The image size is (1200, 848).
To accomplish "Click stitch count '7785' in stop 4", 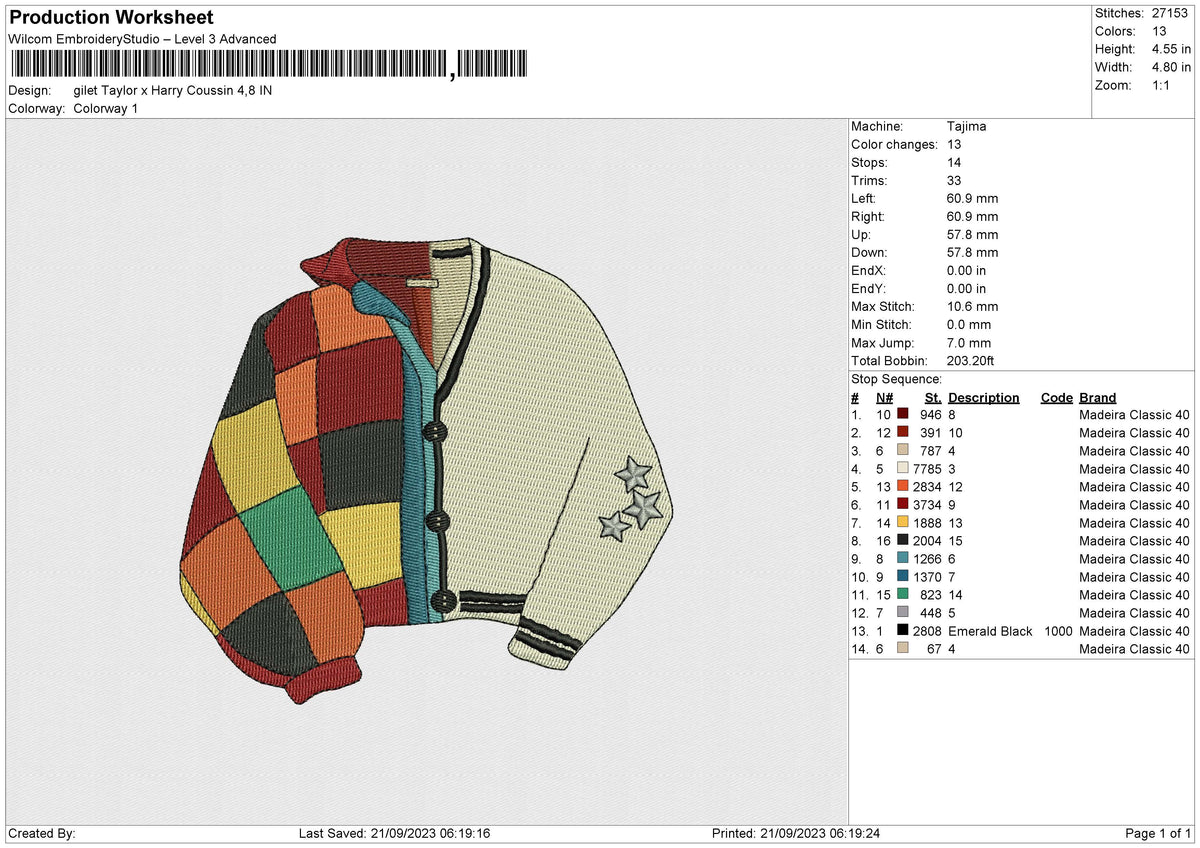I will pyautogui.click(x=928, y=468).
